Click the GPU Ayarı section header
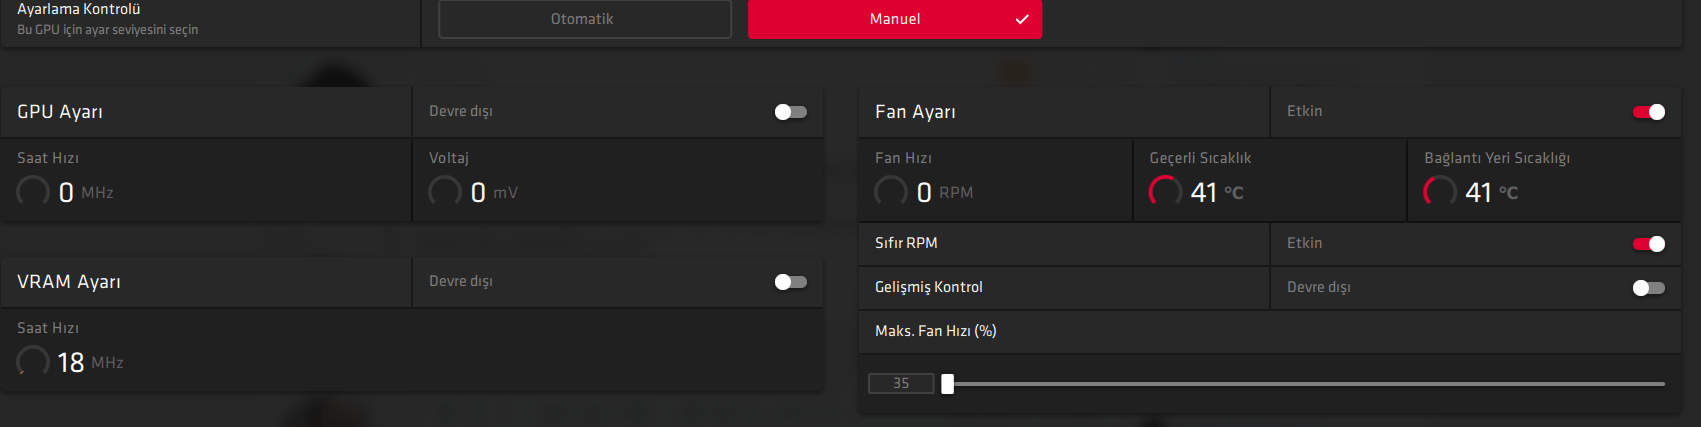This screenshot has height=427, width=1701. (x=60, y=112)
